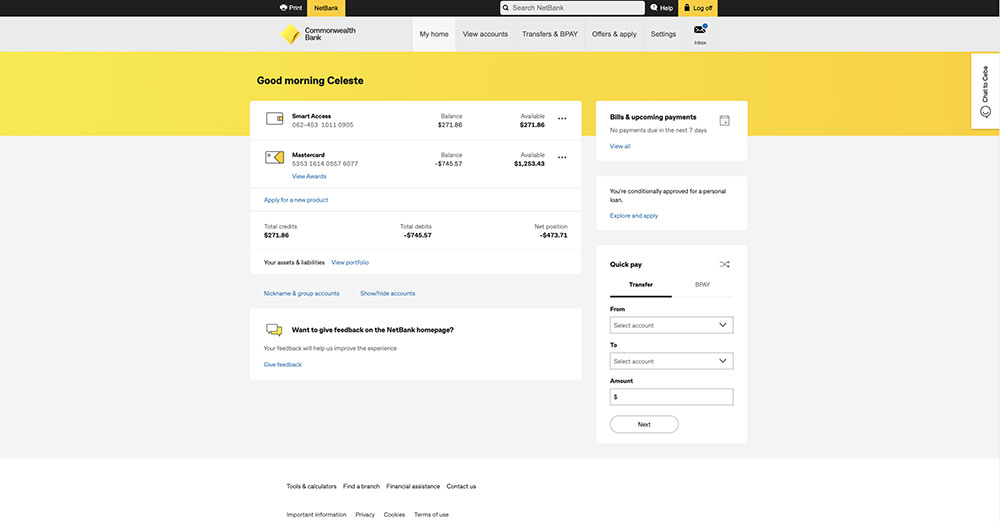Open Privacy footer link
This screenshot has width=1000, height=522.
365,514
